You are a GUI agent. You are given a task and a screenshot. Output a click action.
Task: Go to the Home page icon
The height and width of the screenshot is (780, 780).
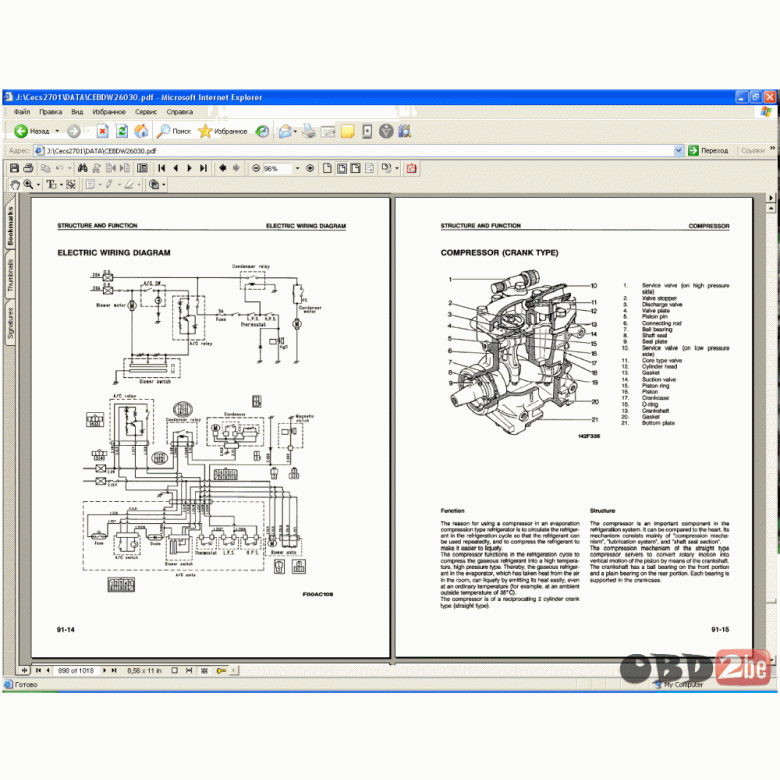(x=141, y=131)
